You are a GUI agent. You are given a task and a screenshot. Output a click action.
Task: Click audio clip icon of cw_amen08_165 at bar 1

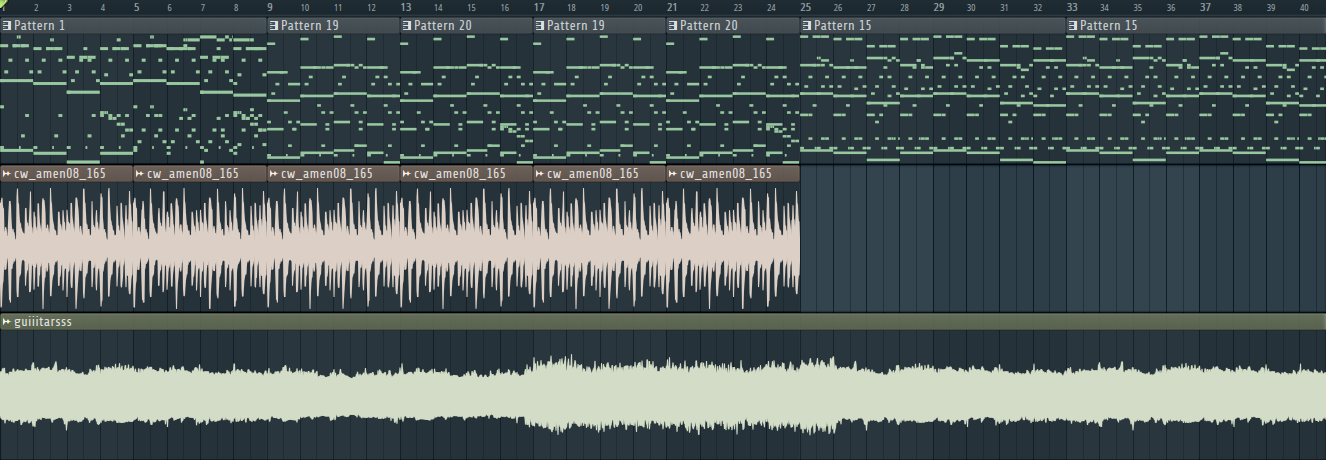[x=7, y=174]
